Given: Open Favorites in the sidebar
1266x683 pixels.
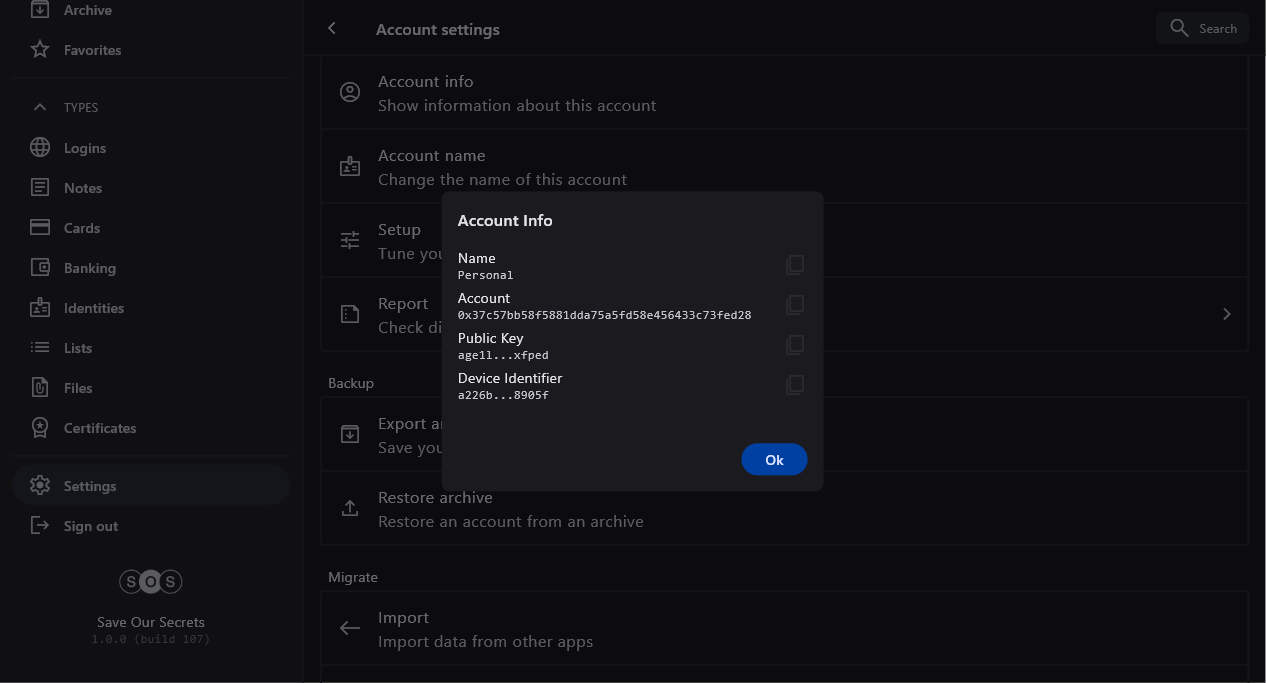Looking at the screenshot, I should (x=92, y=50).
